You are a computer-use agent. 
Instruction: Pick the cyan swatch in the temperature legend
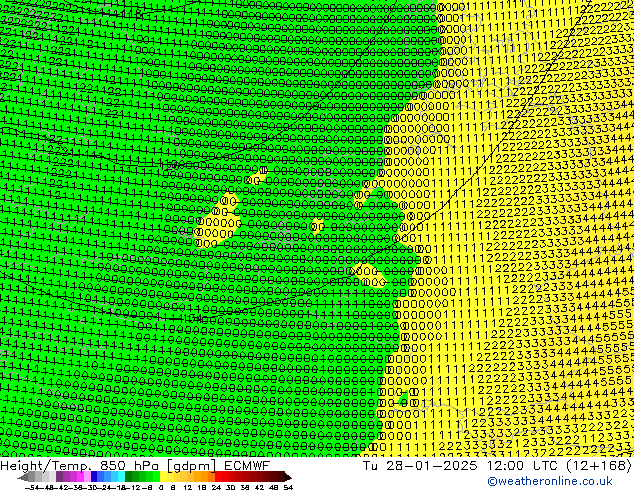pos(122,476)
